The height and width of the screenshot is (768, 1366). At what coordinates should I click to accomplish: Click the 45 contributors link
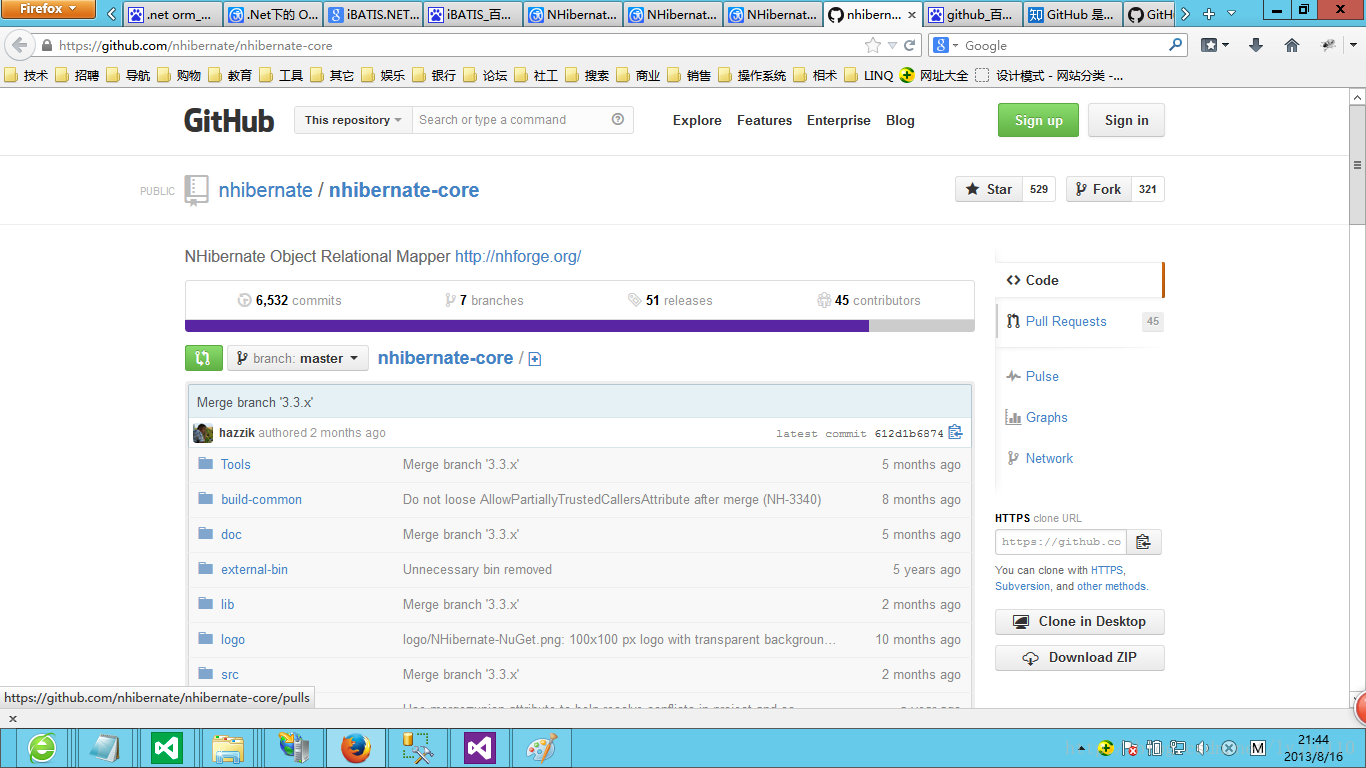click(x=869, y=300)
